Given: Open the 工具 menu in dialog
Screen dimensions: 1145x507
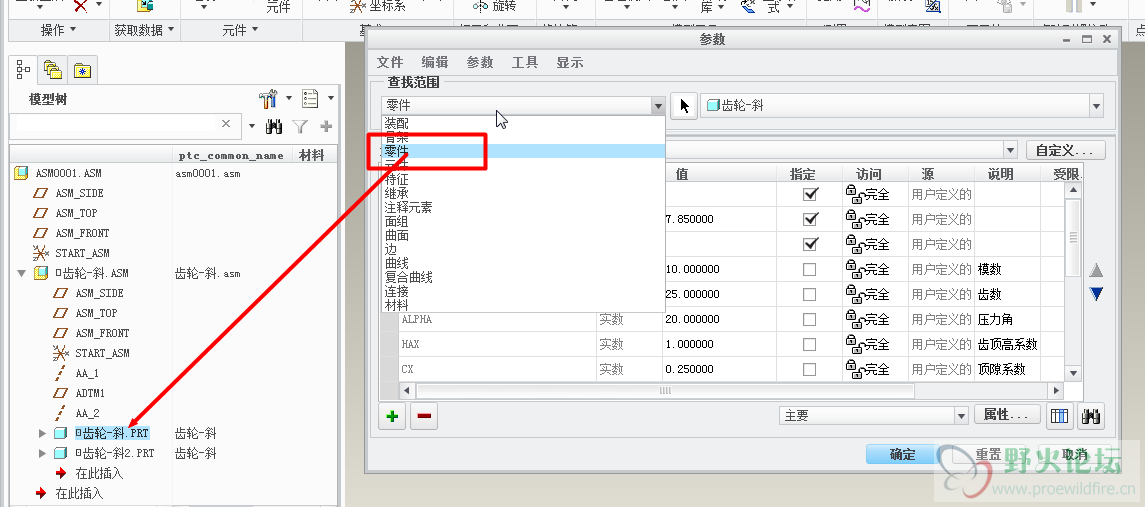Looking at the screenshot, I should click(524, 63).
